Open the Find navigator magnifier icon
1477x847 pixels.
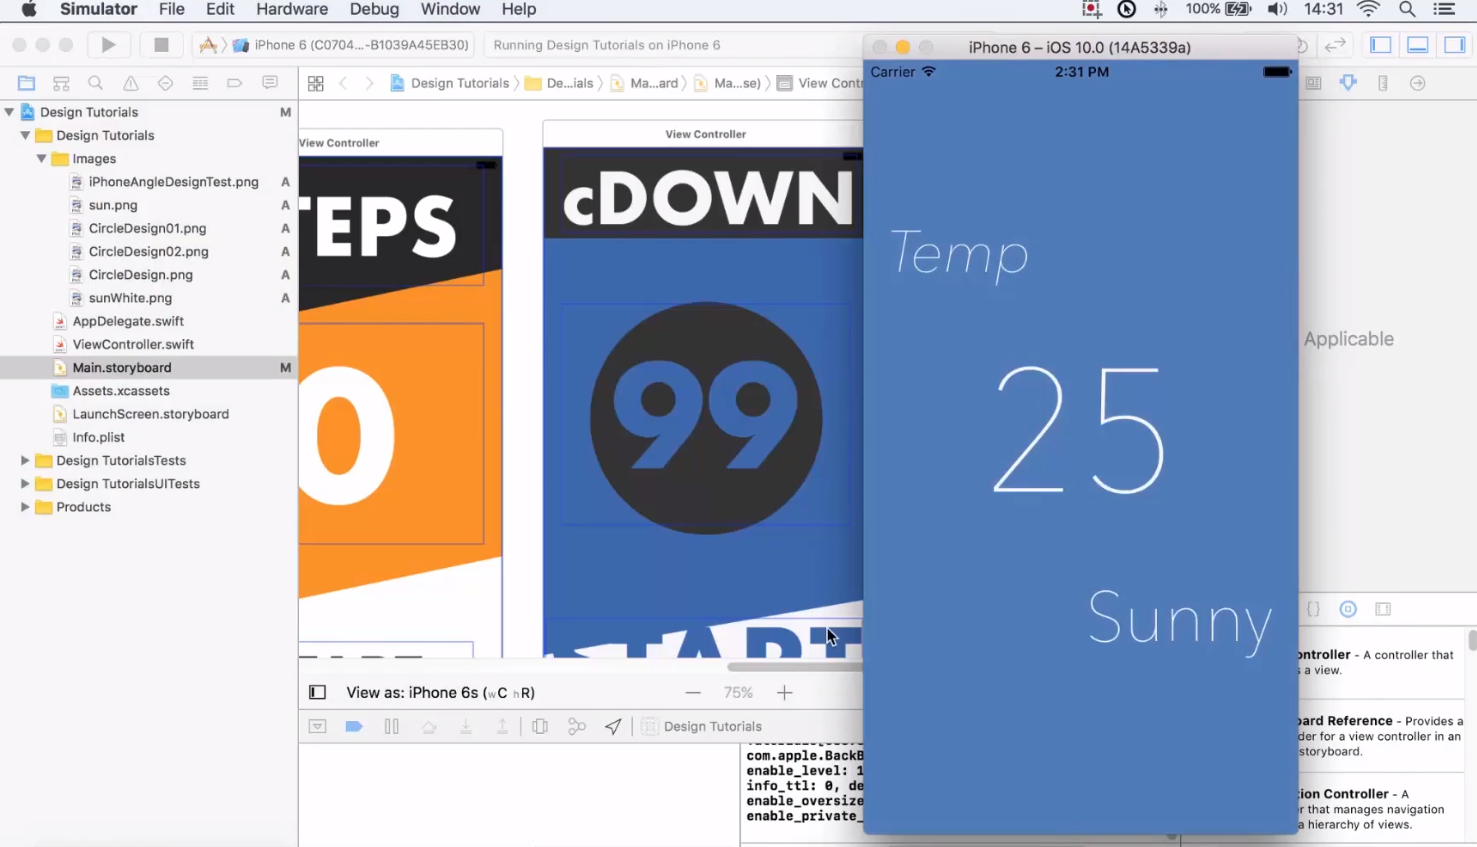pos(96,83)
